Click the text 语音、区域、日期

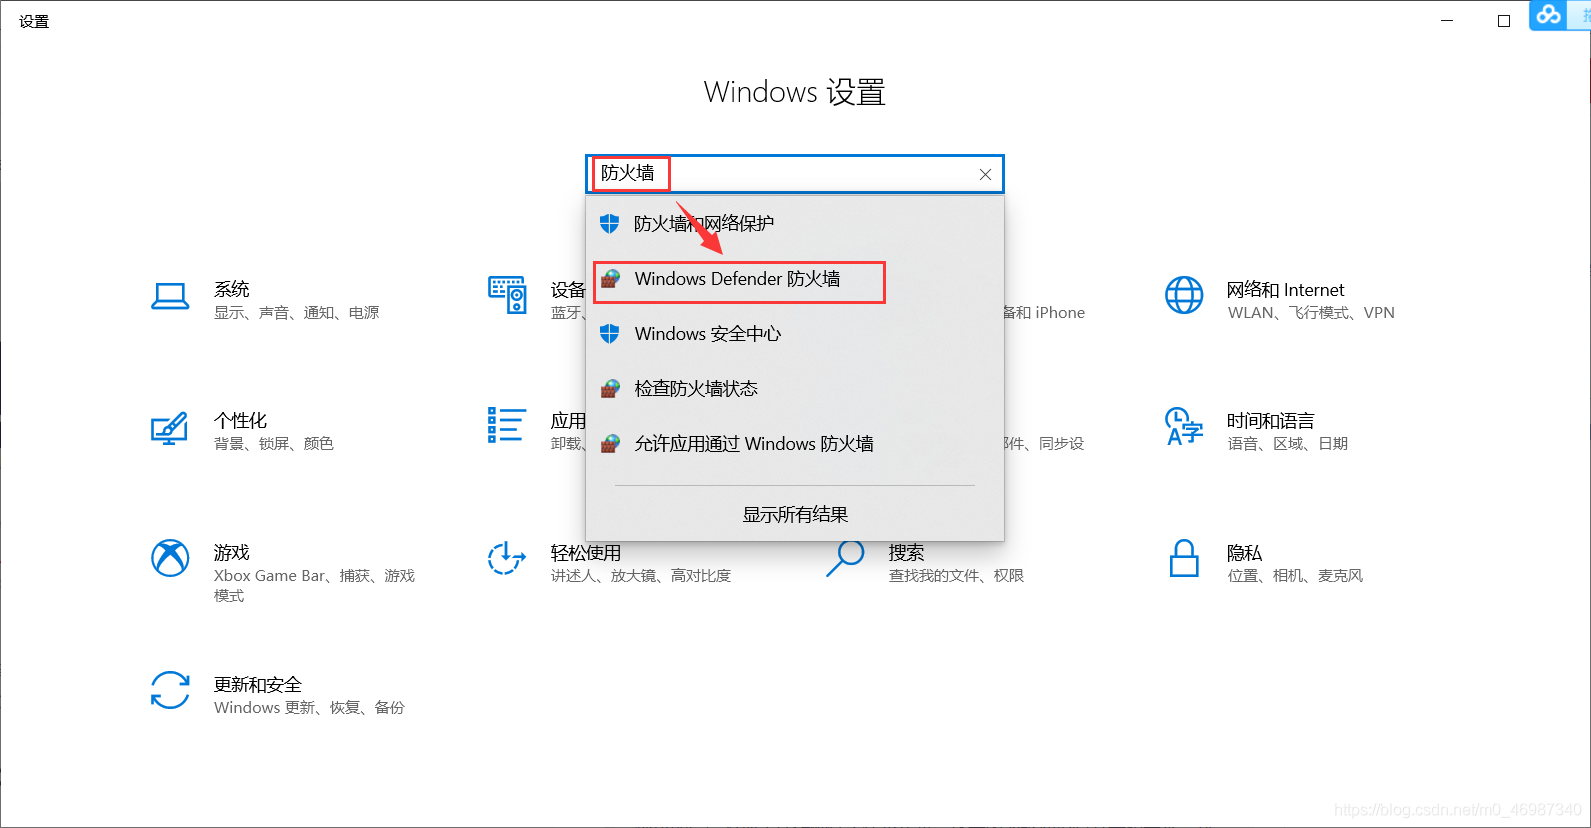[1287, 444]
